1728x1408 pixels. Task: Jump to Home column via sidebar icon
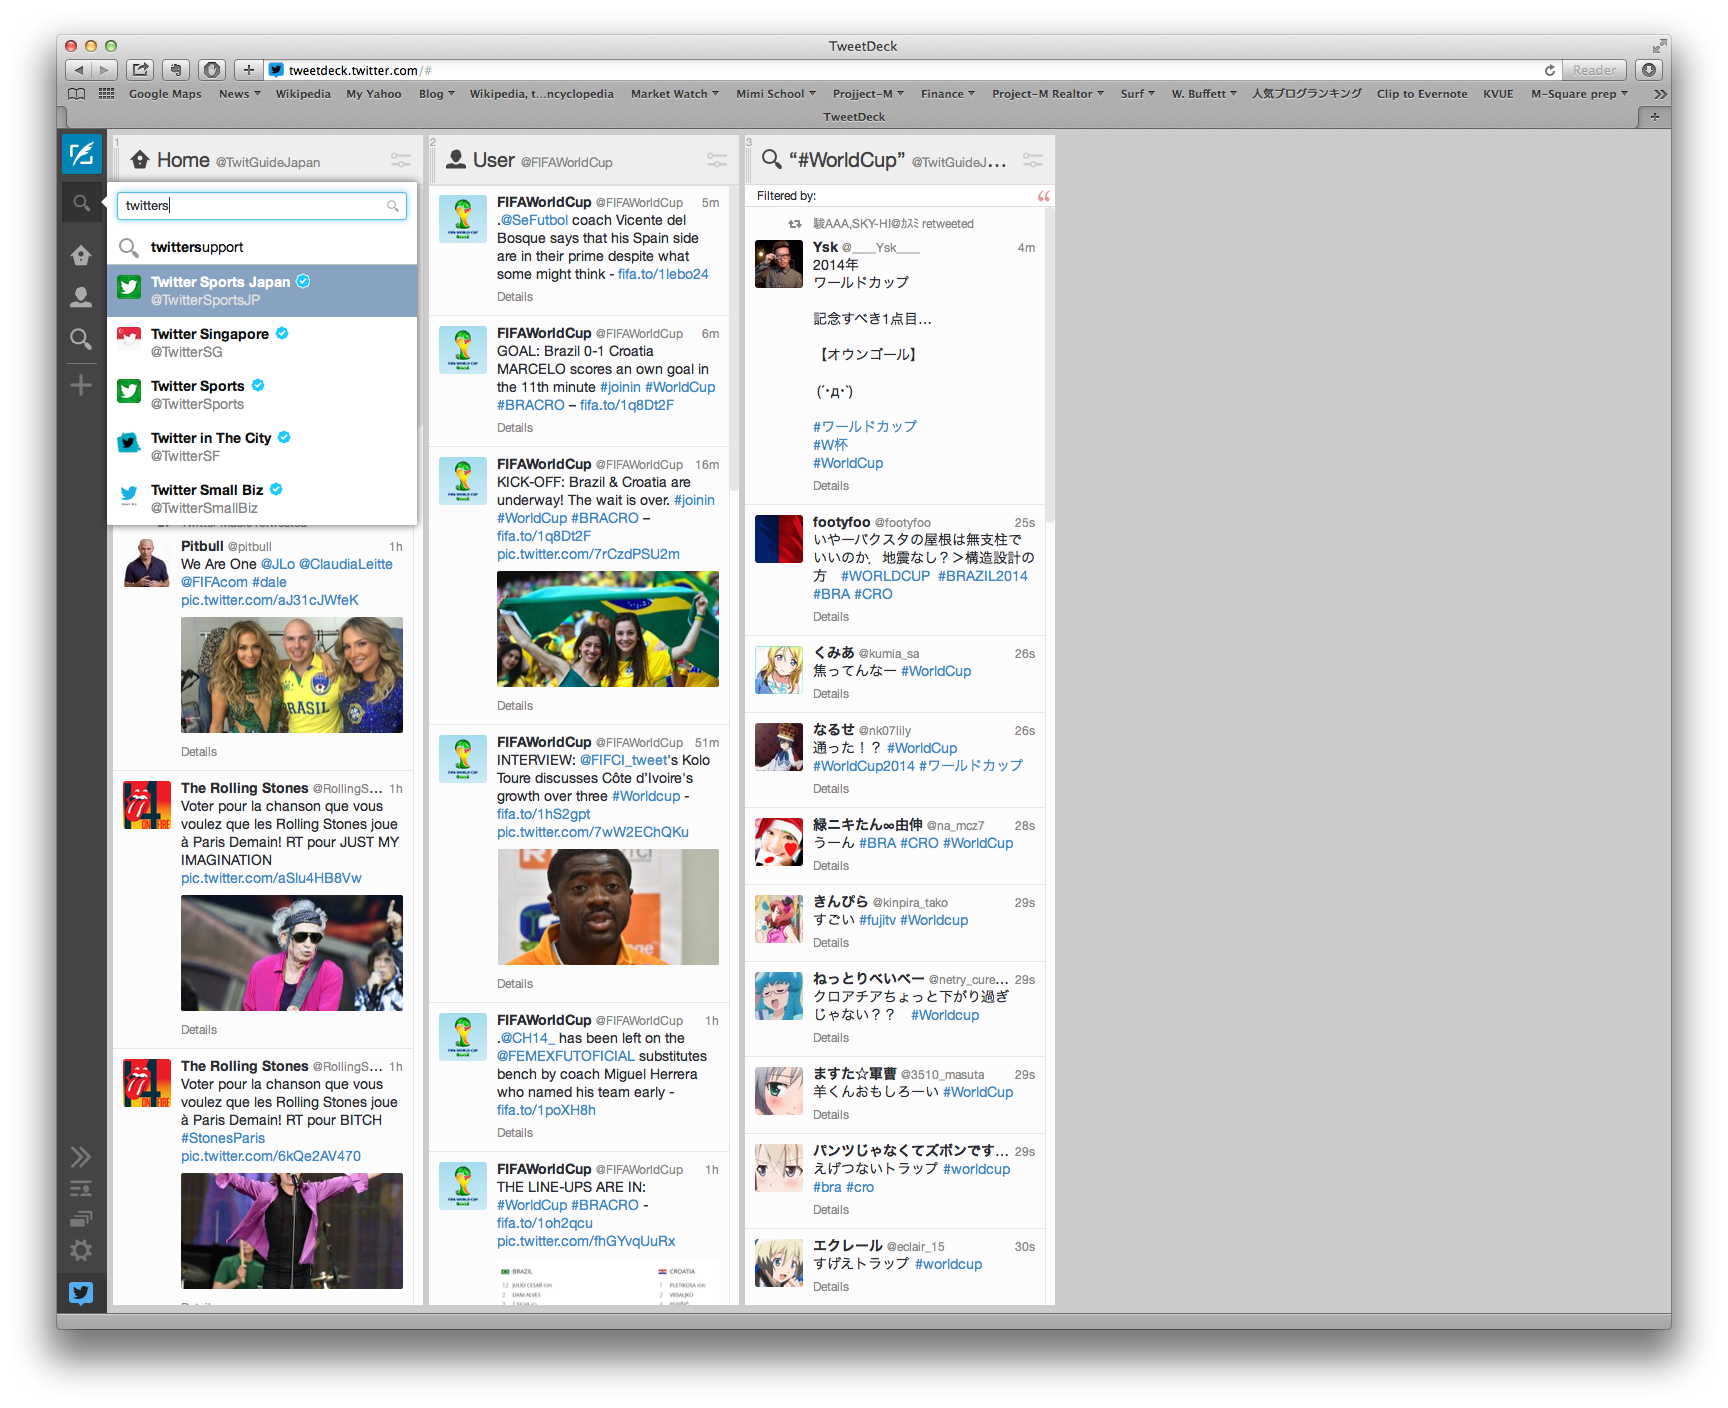[x=81, y=256]
